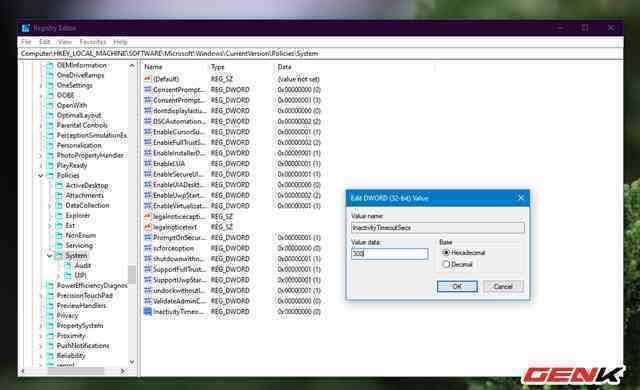Select the ActiveDesktop folder icon
Image resolution: width=640 pixels, height=390 pixels.
point(59,185)
